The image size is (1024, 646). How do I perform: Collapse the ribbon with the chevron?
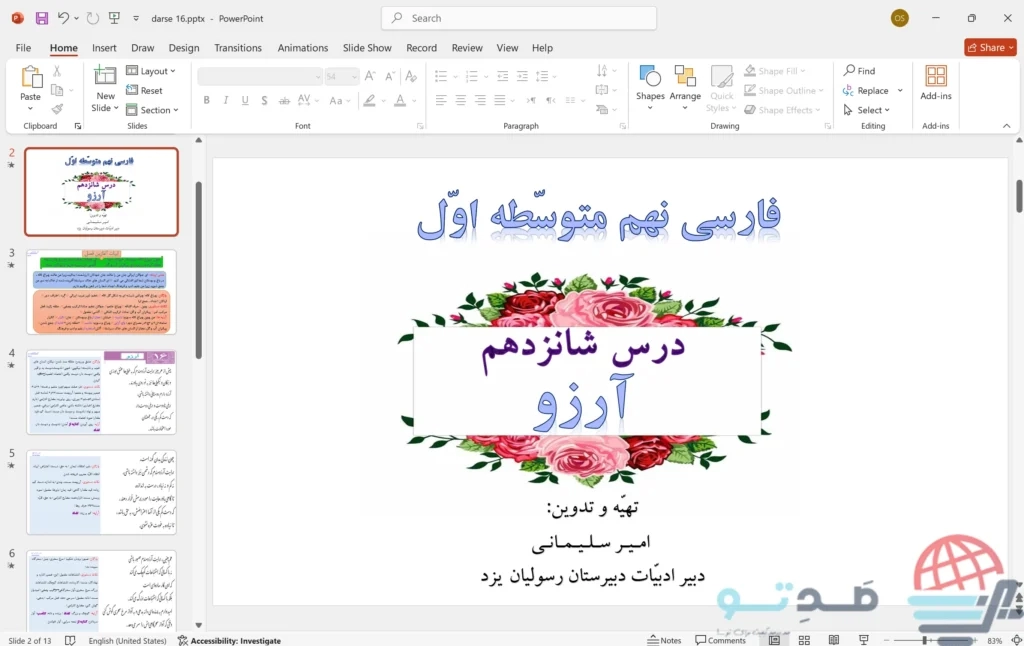1006,125
